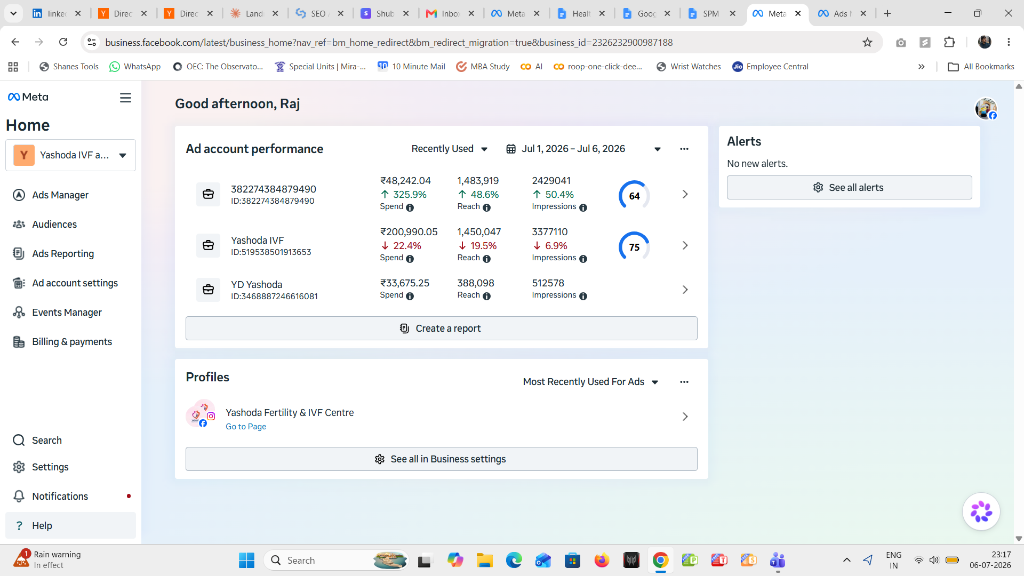Click the Search item in sidebar
This screenshot has width=1024, height=576.
46,440
